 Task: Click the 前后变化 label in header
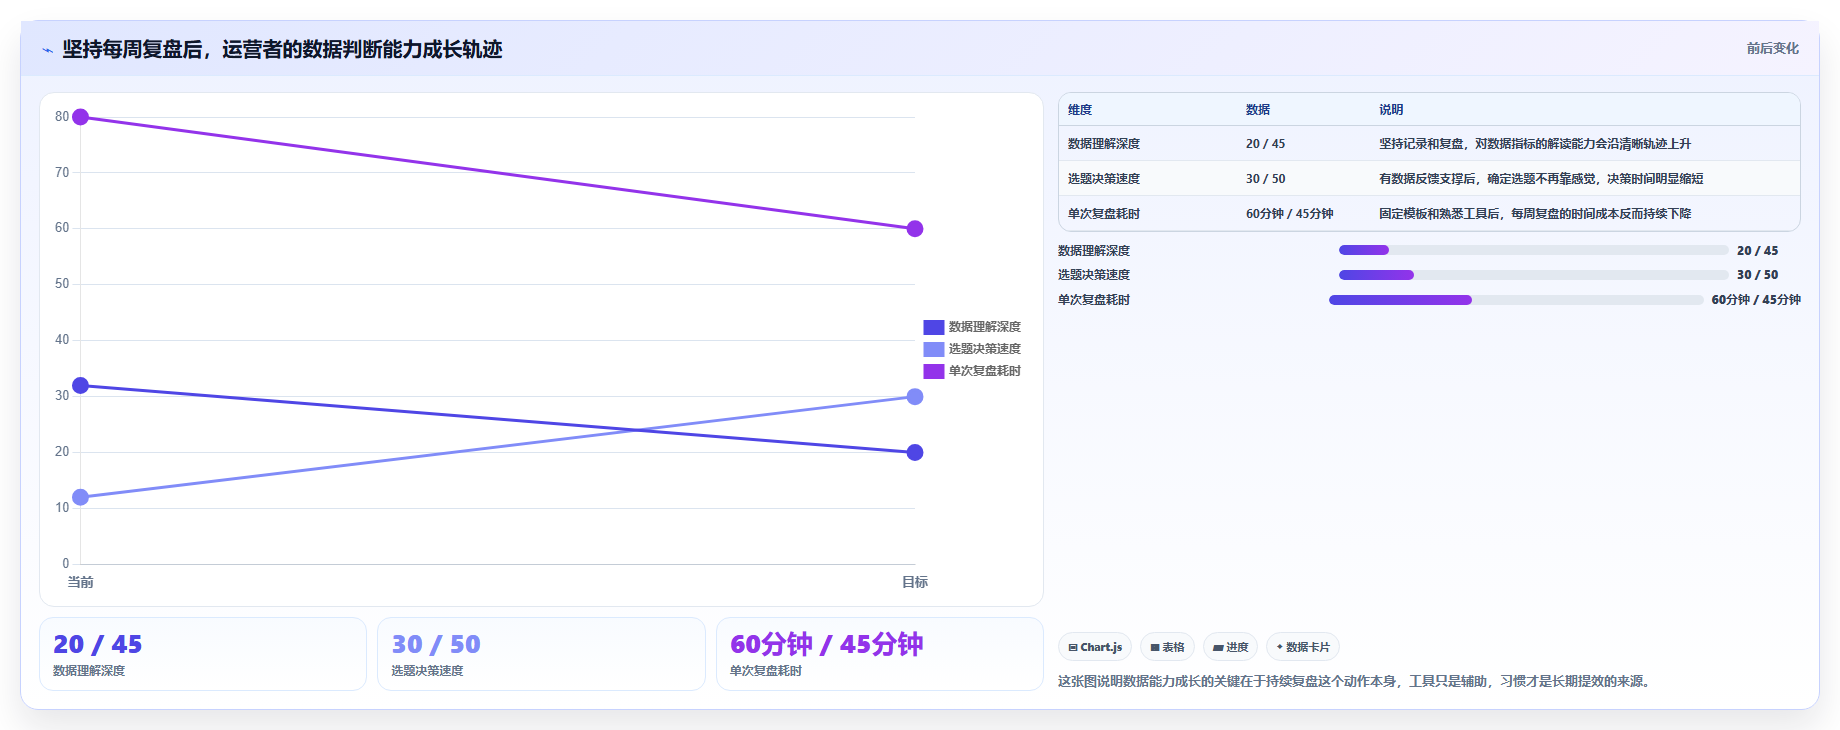click(x=1772, y=48)
